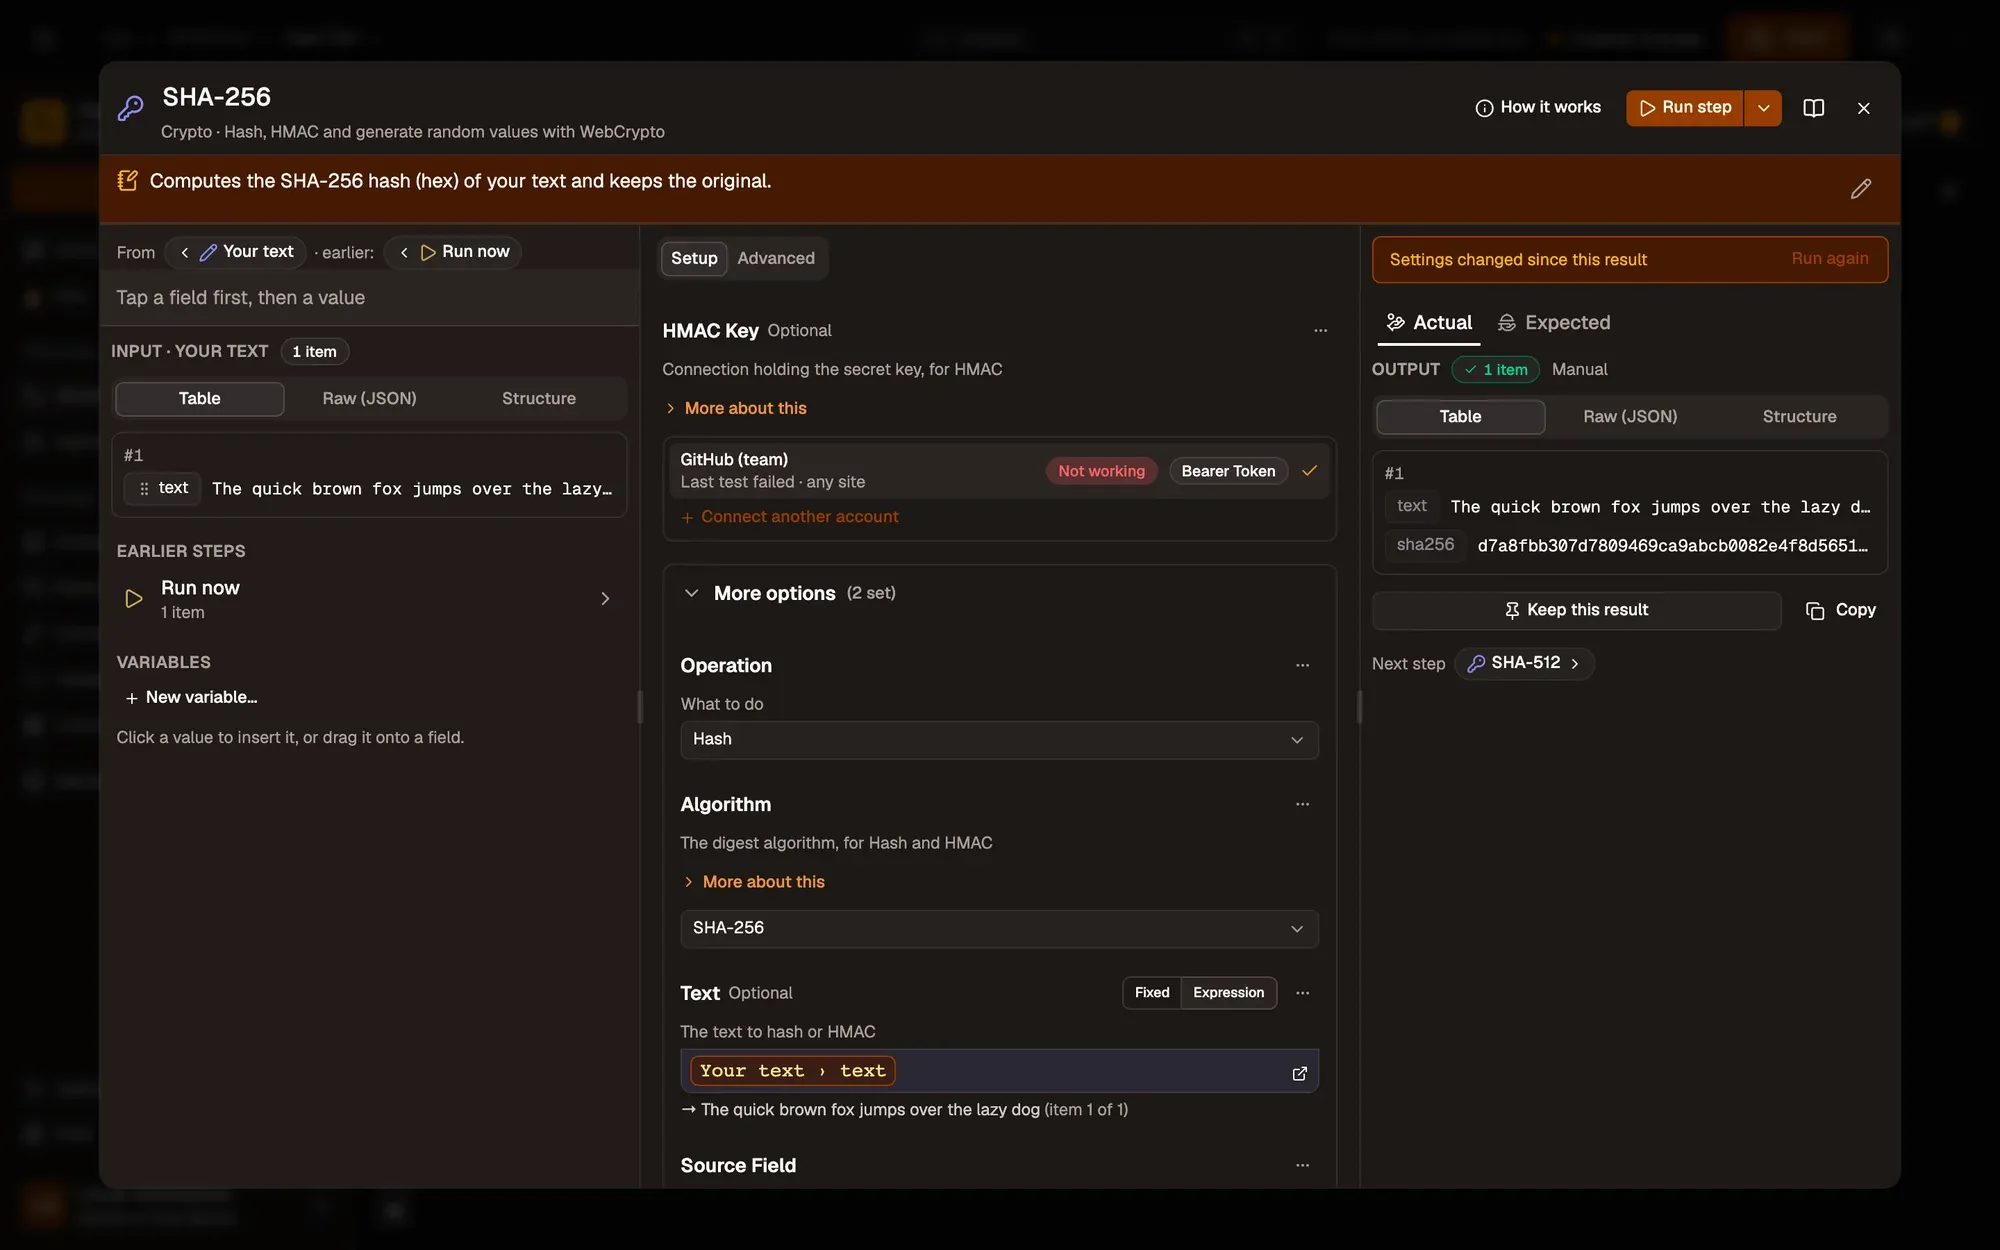Click the SHA-256 key icon in header
Image resolution: width=2000 pixels, height=1250 pixels.
coord(131,108)
